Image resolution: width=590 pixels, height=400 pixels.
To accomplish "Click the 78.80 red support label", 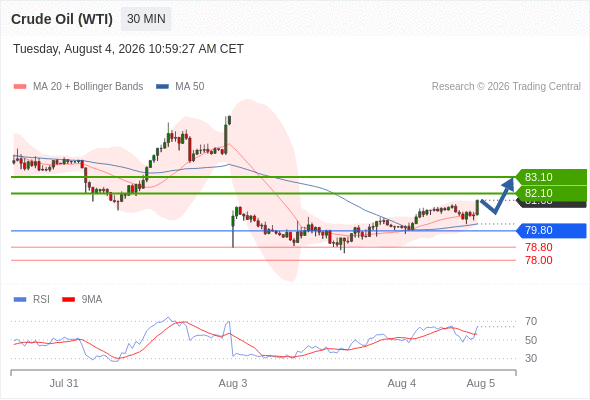I will 539,247.
